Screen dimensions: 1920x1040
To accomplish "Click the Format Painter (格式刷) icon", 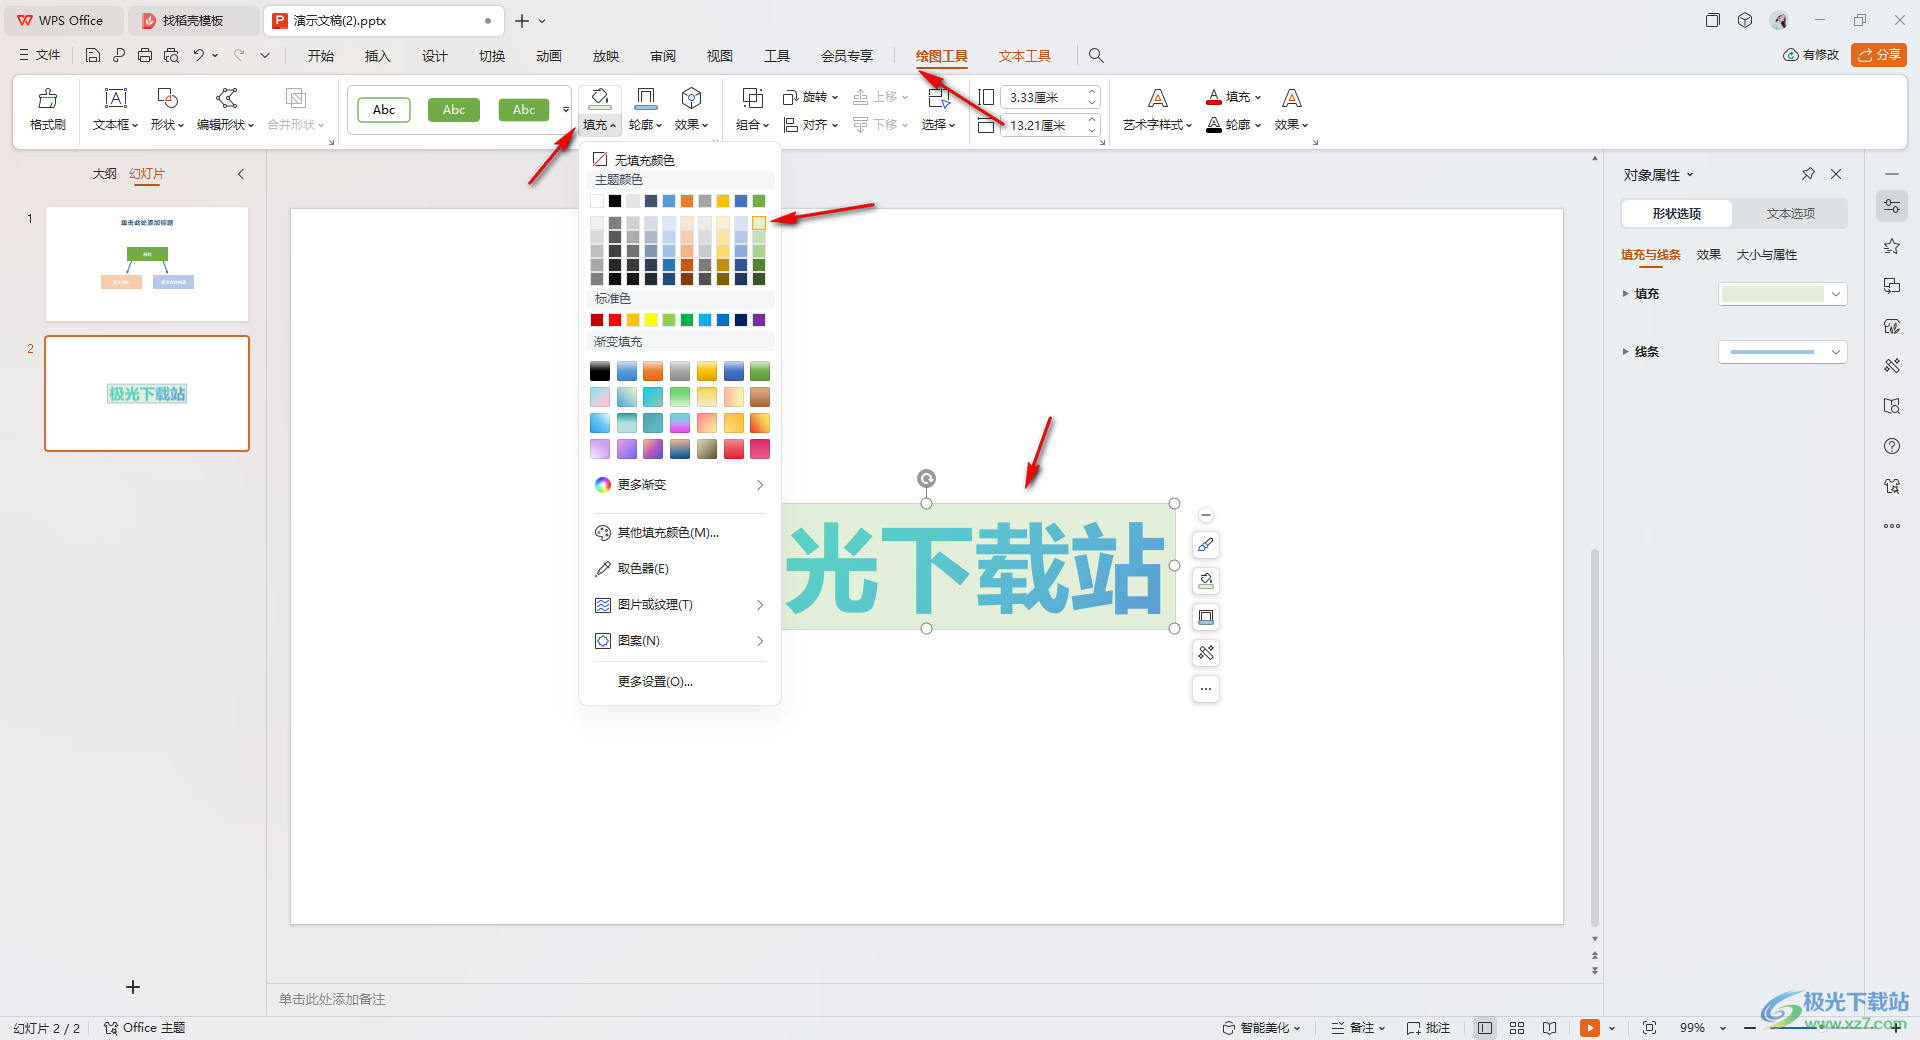I will click(x=47, y=98).
